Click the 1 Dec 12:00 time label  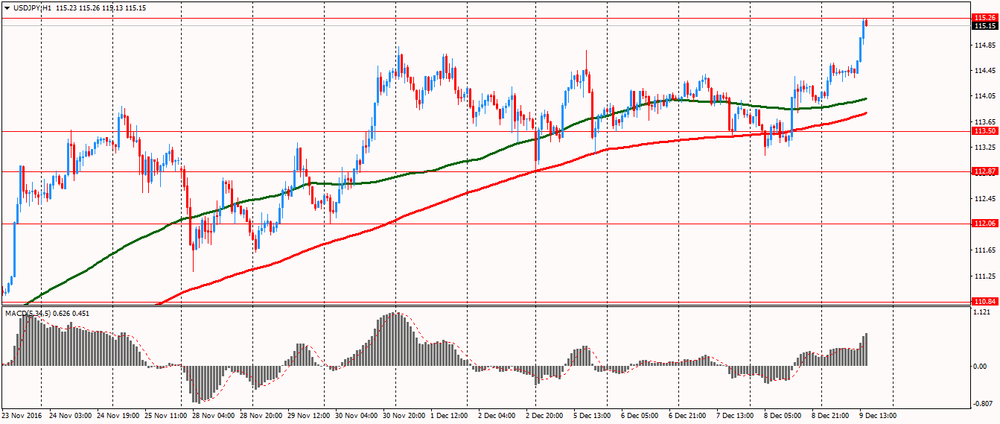point(449,414)
